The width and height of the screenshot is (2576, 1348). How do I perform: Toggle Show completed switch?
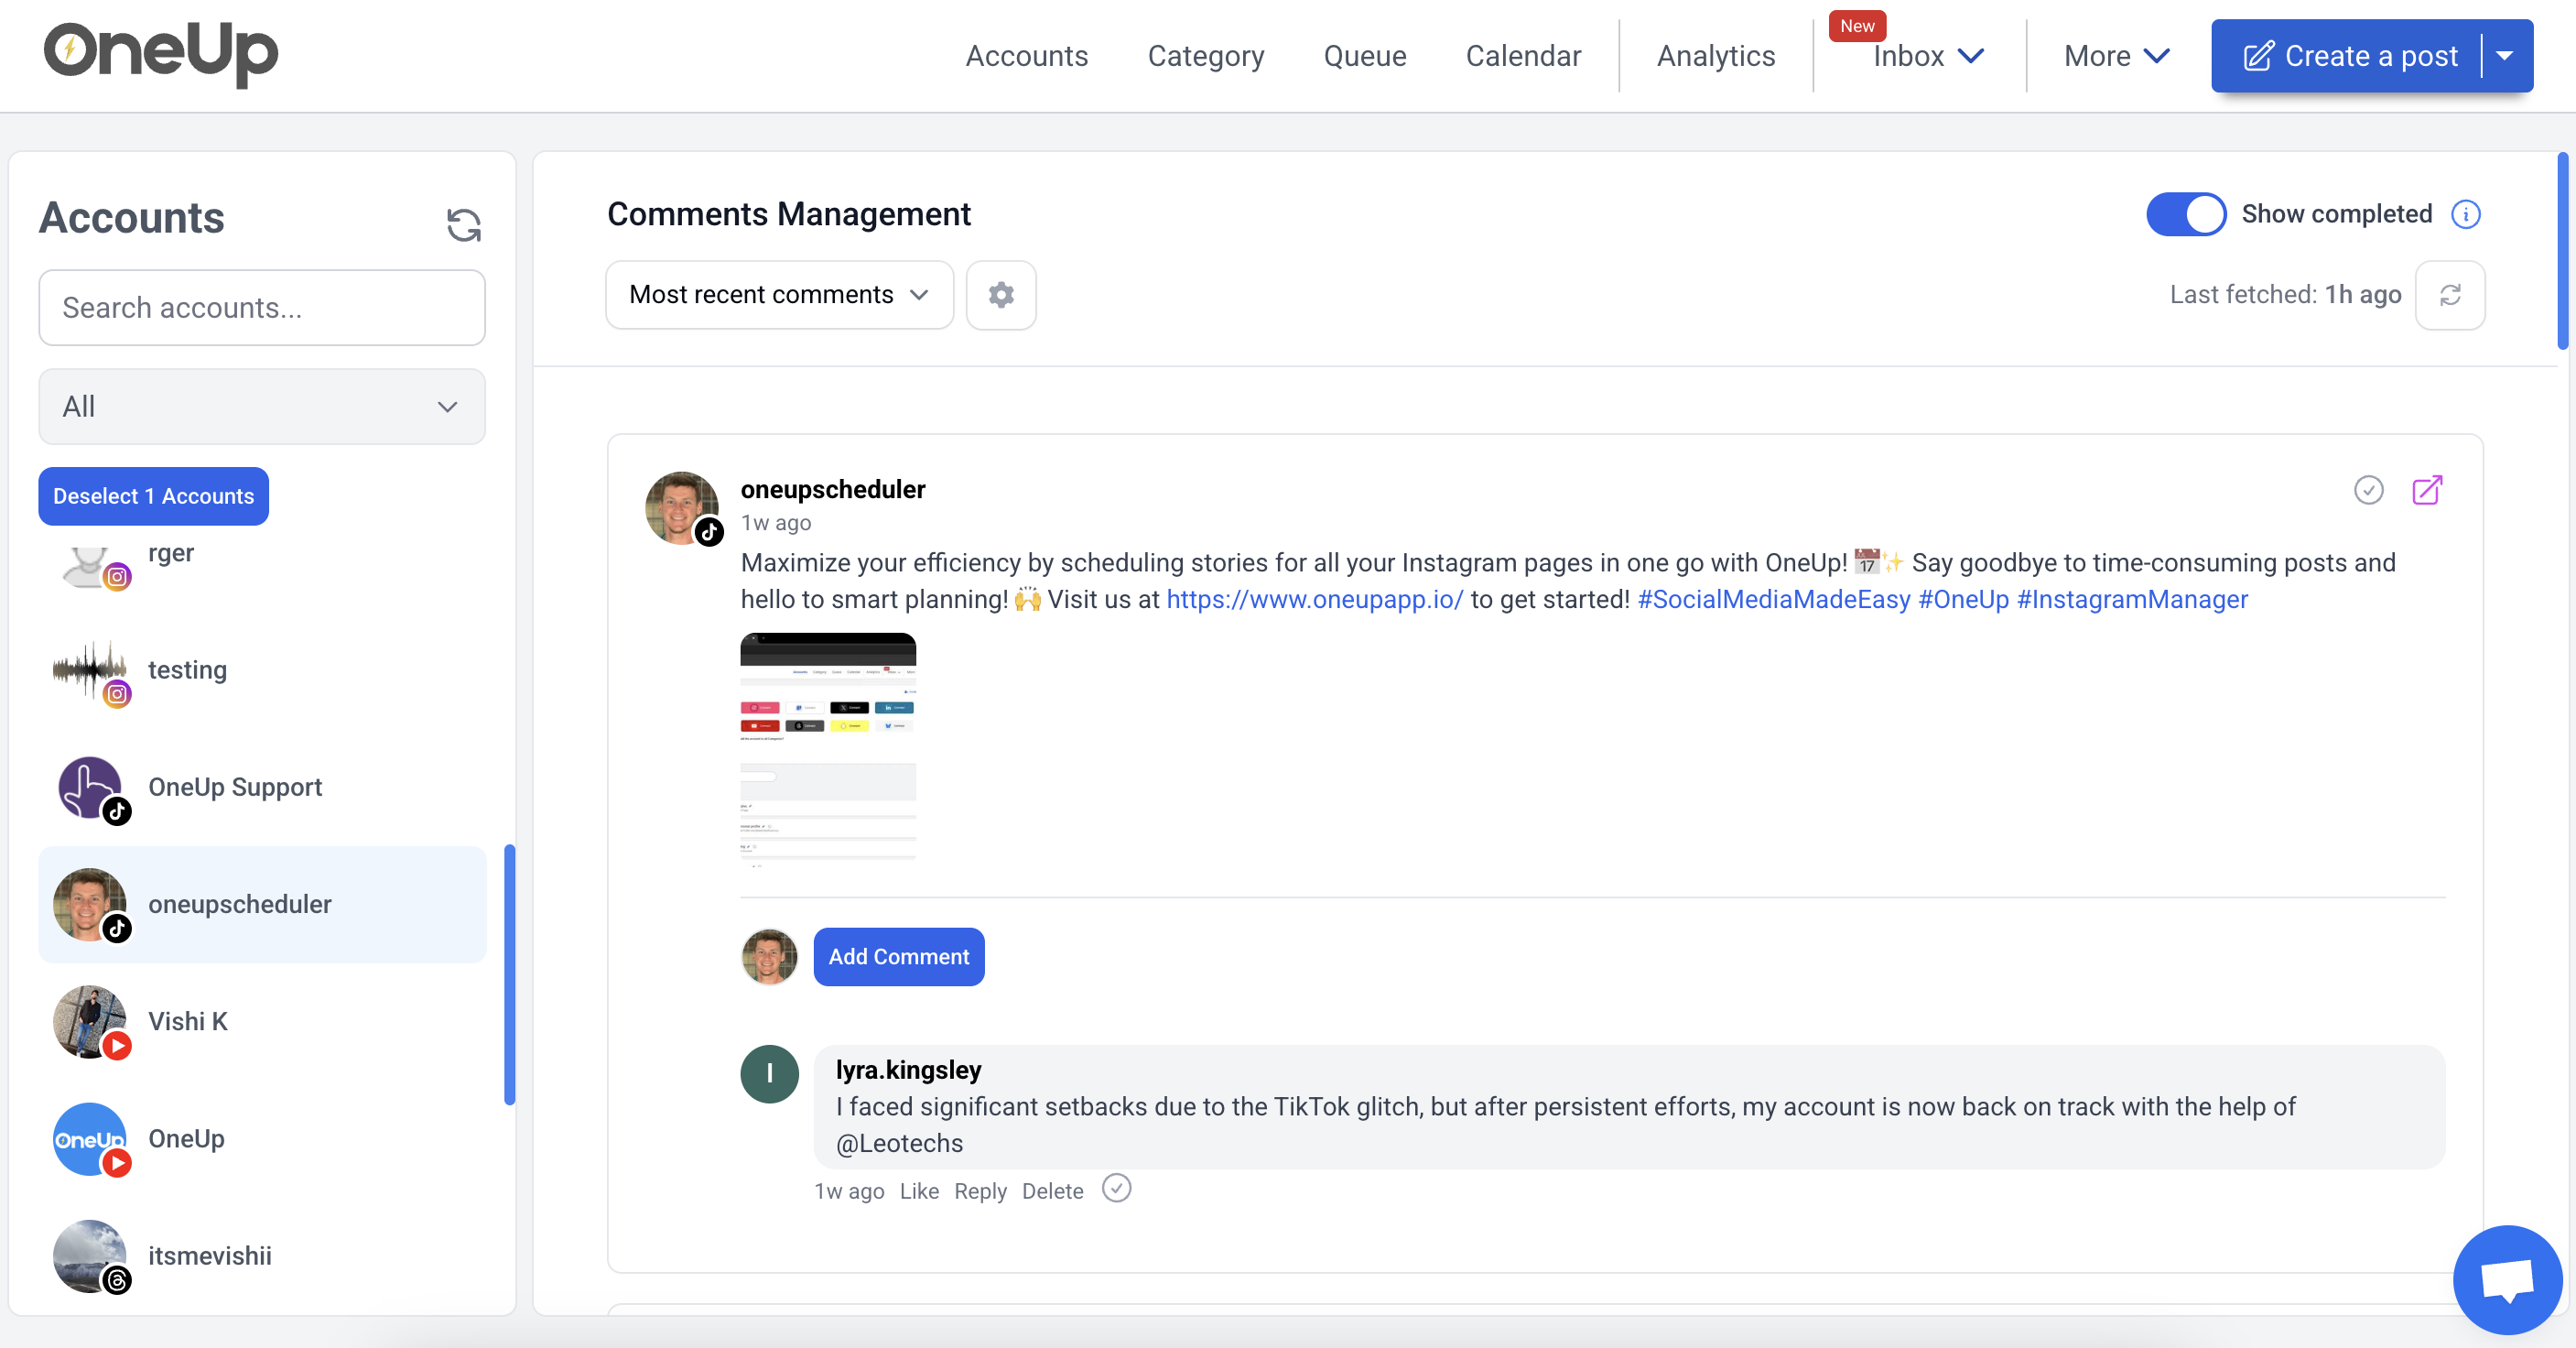[2185, 214]
